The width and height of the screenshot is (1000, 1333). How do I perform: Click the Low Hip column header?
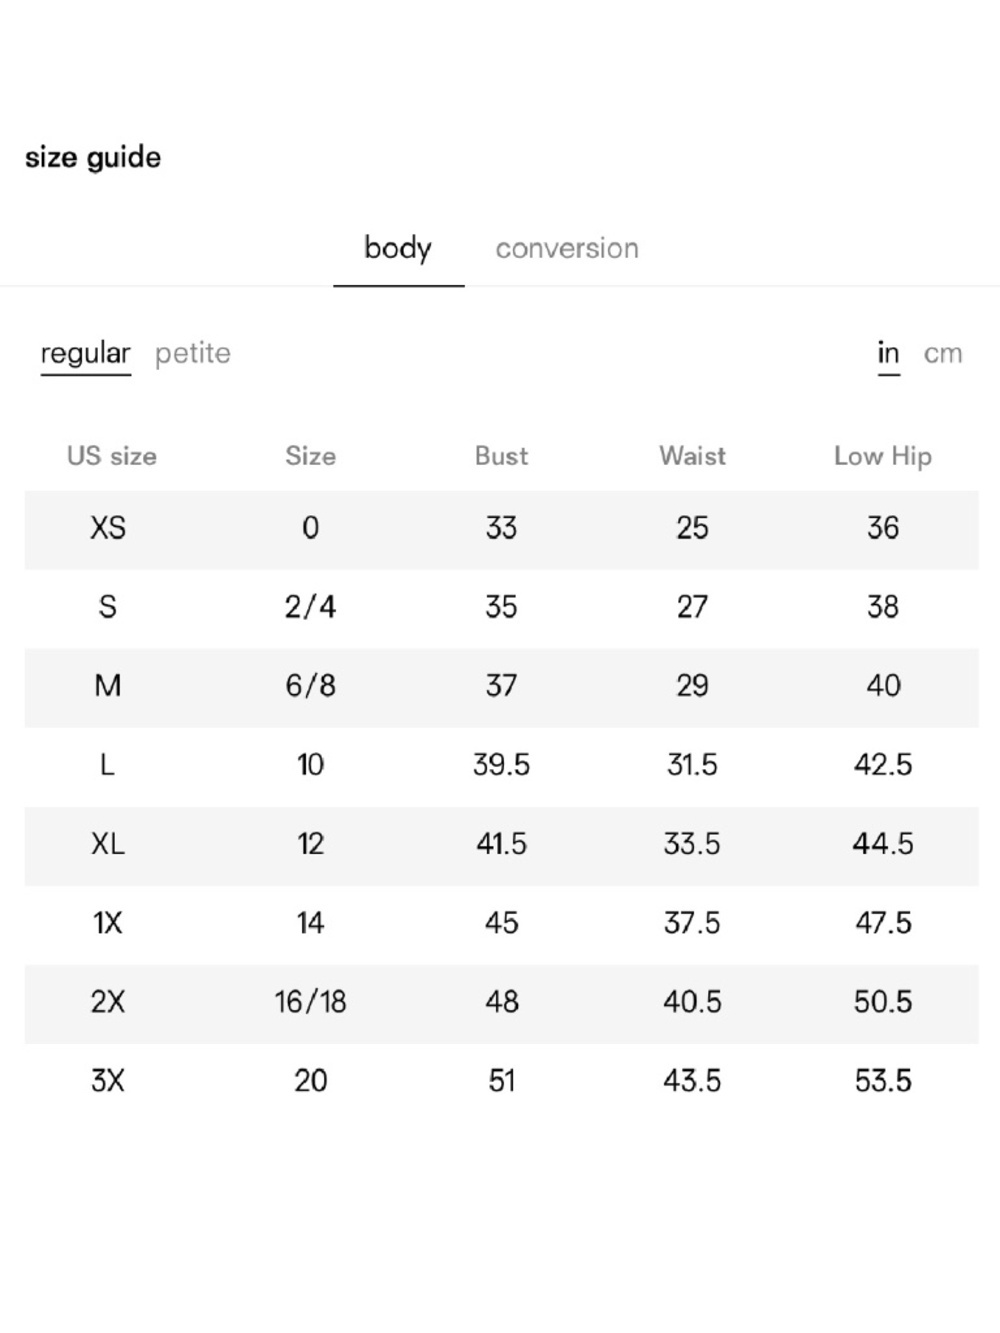pos(883,456)
